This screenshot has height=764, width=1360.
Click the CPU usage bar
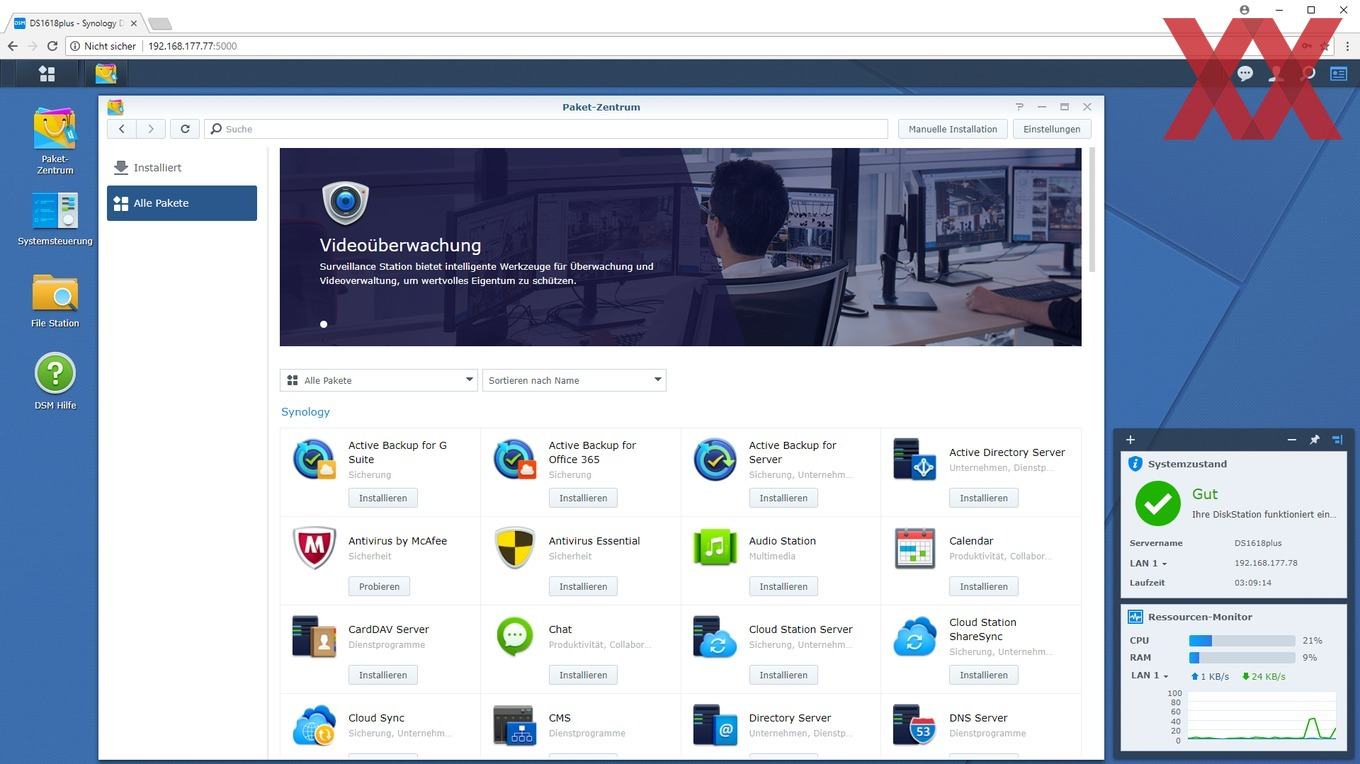(1242, 640)
